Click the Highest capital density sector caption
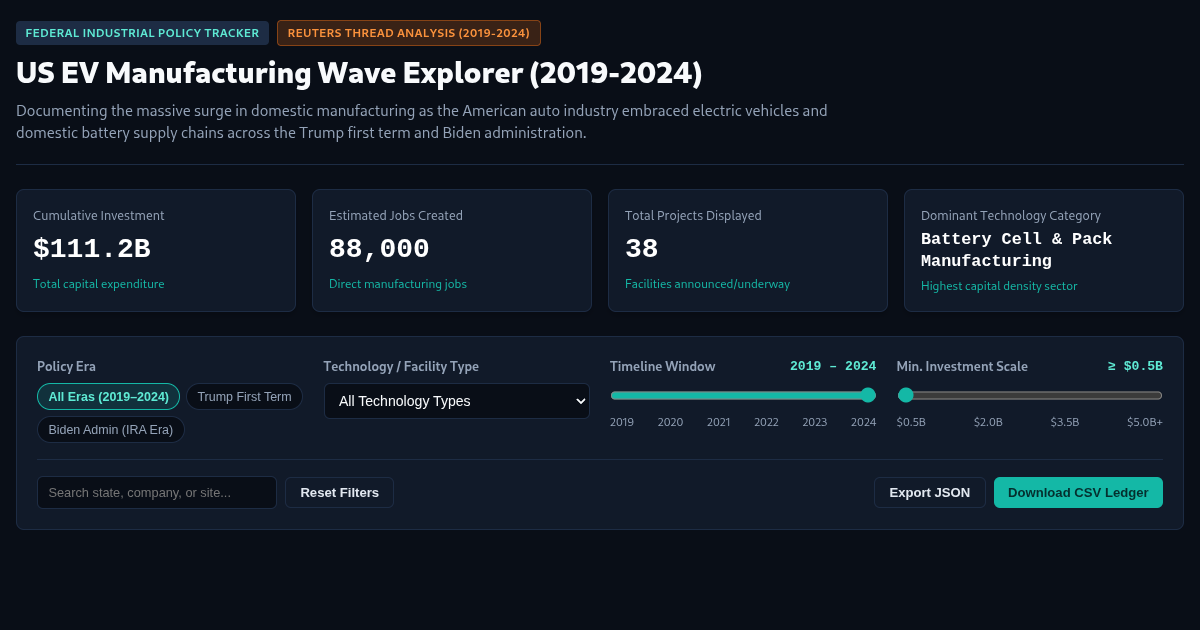1200x630 pixels. [x=999, y=286]
